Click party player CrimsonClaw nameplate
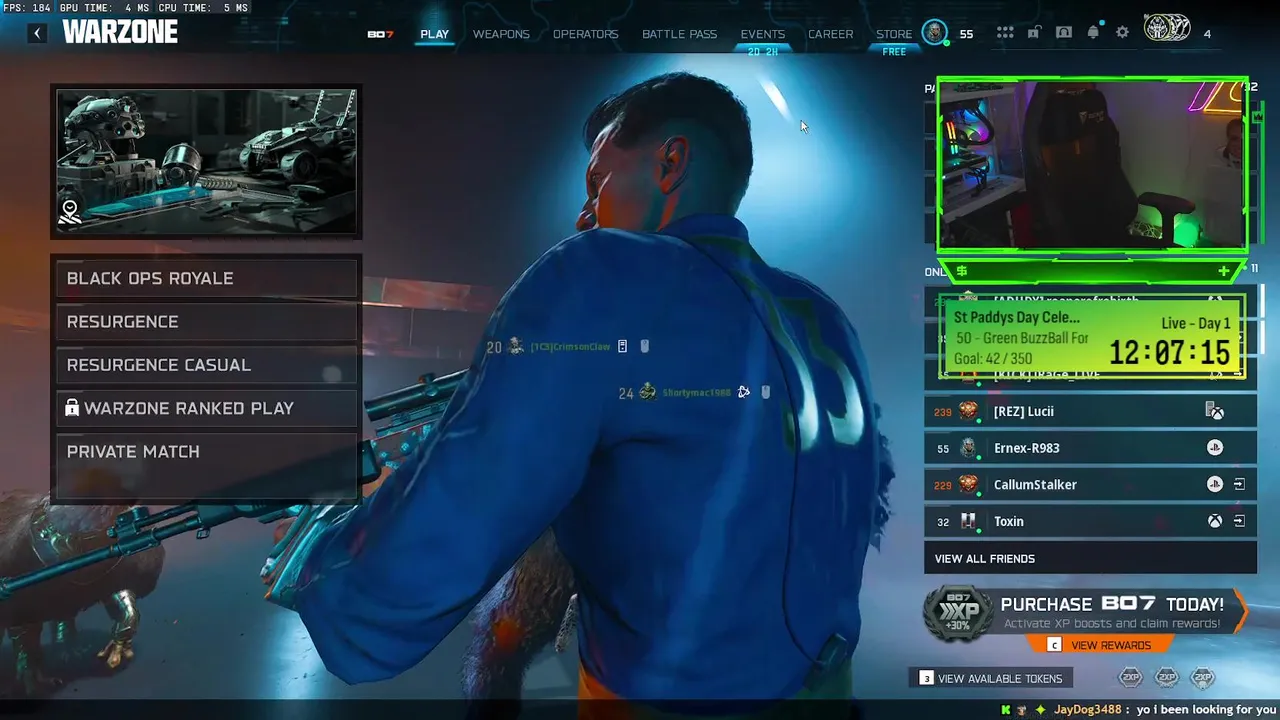The width and height of the screenshot is (1280, 720). pos(568,347)
